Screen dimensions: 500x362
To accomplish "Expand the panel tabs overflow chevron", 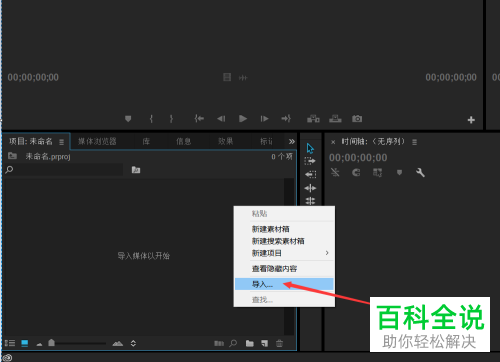I will pos(292,142).
